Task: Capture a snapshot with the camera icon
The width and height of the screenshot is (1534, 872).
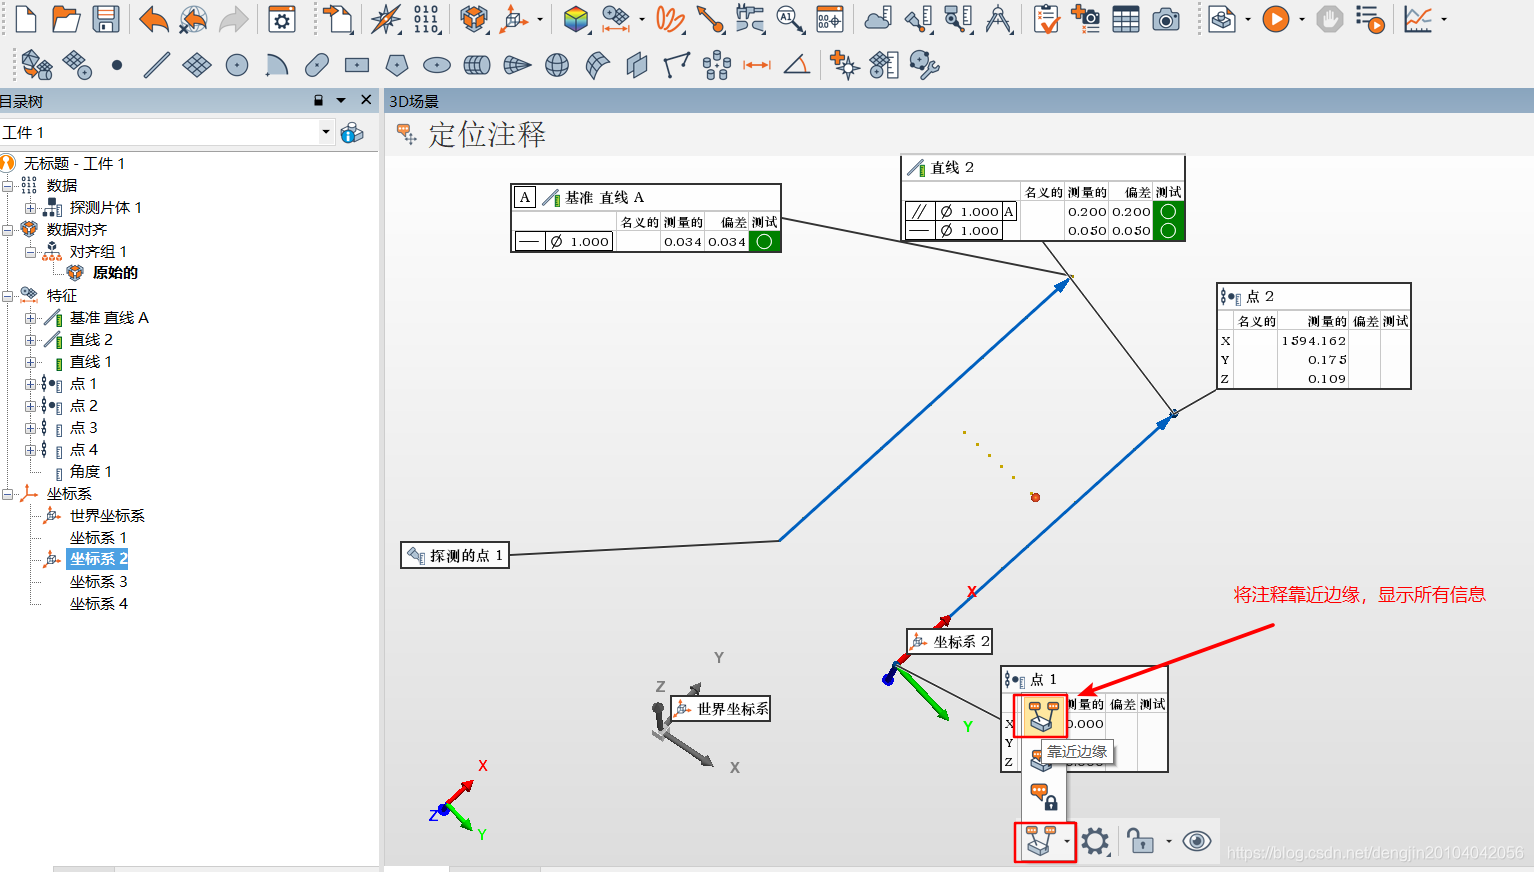Action: [1166, 19]
